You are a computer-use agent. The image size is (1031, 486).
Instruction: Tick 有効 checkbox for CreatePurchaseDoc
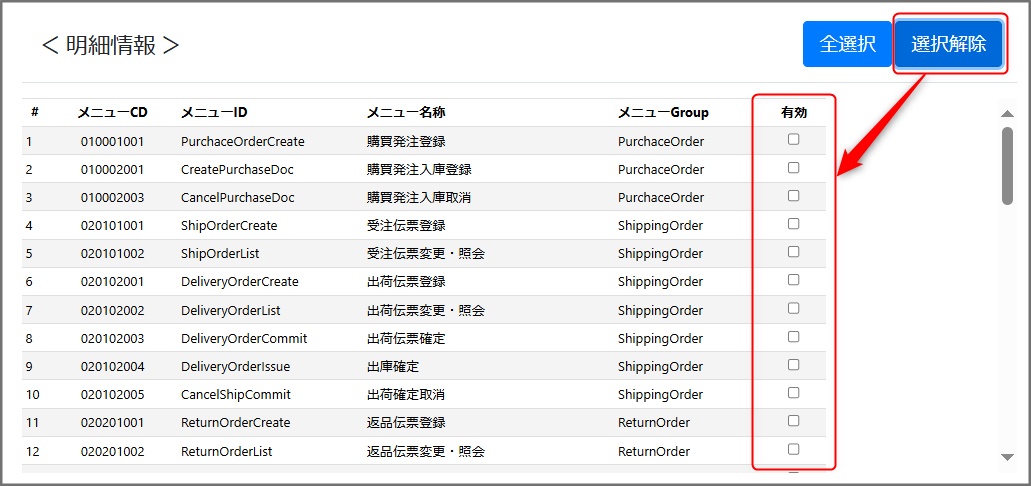(793, 168)
